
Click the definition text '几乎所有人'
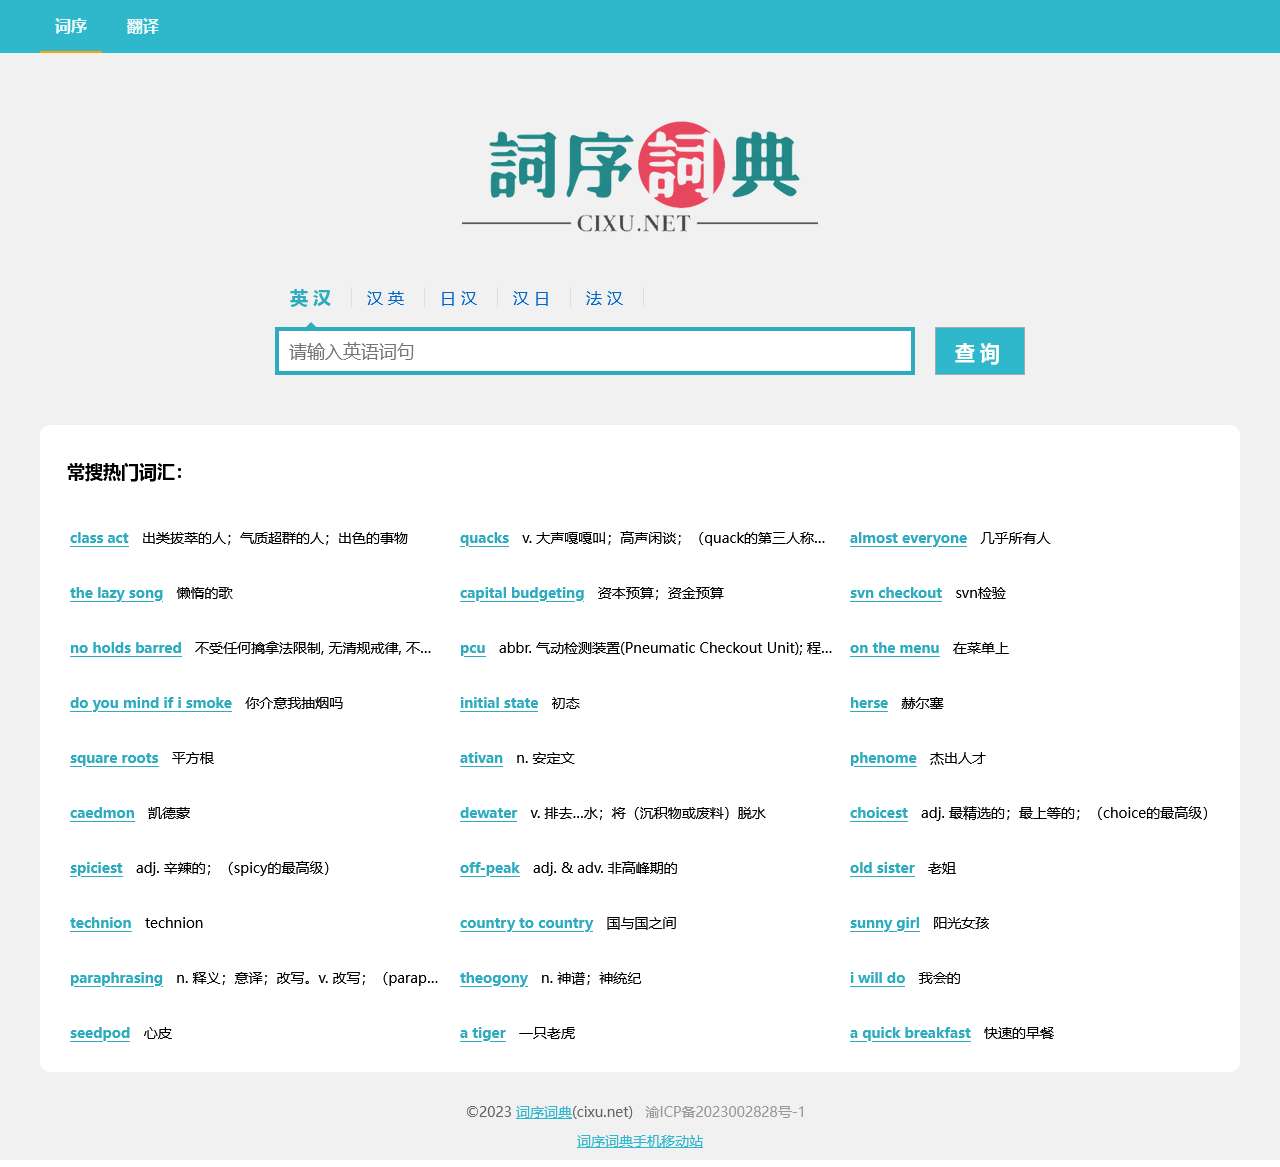point(1015,538)
